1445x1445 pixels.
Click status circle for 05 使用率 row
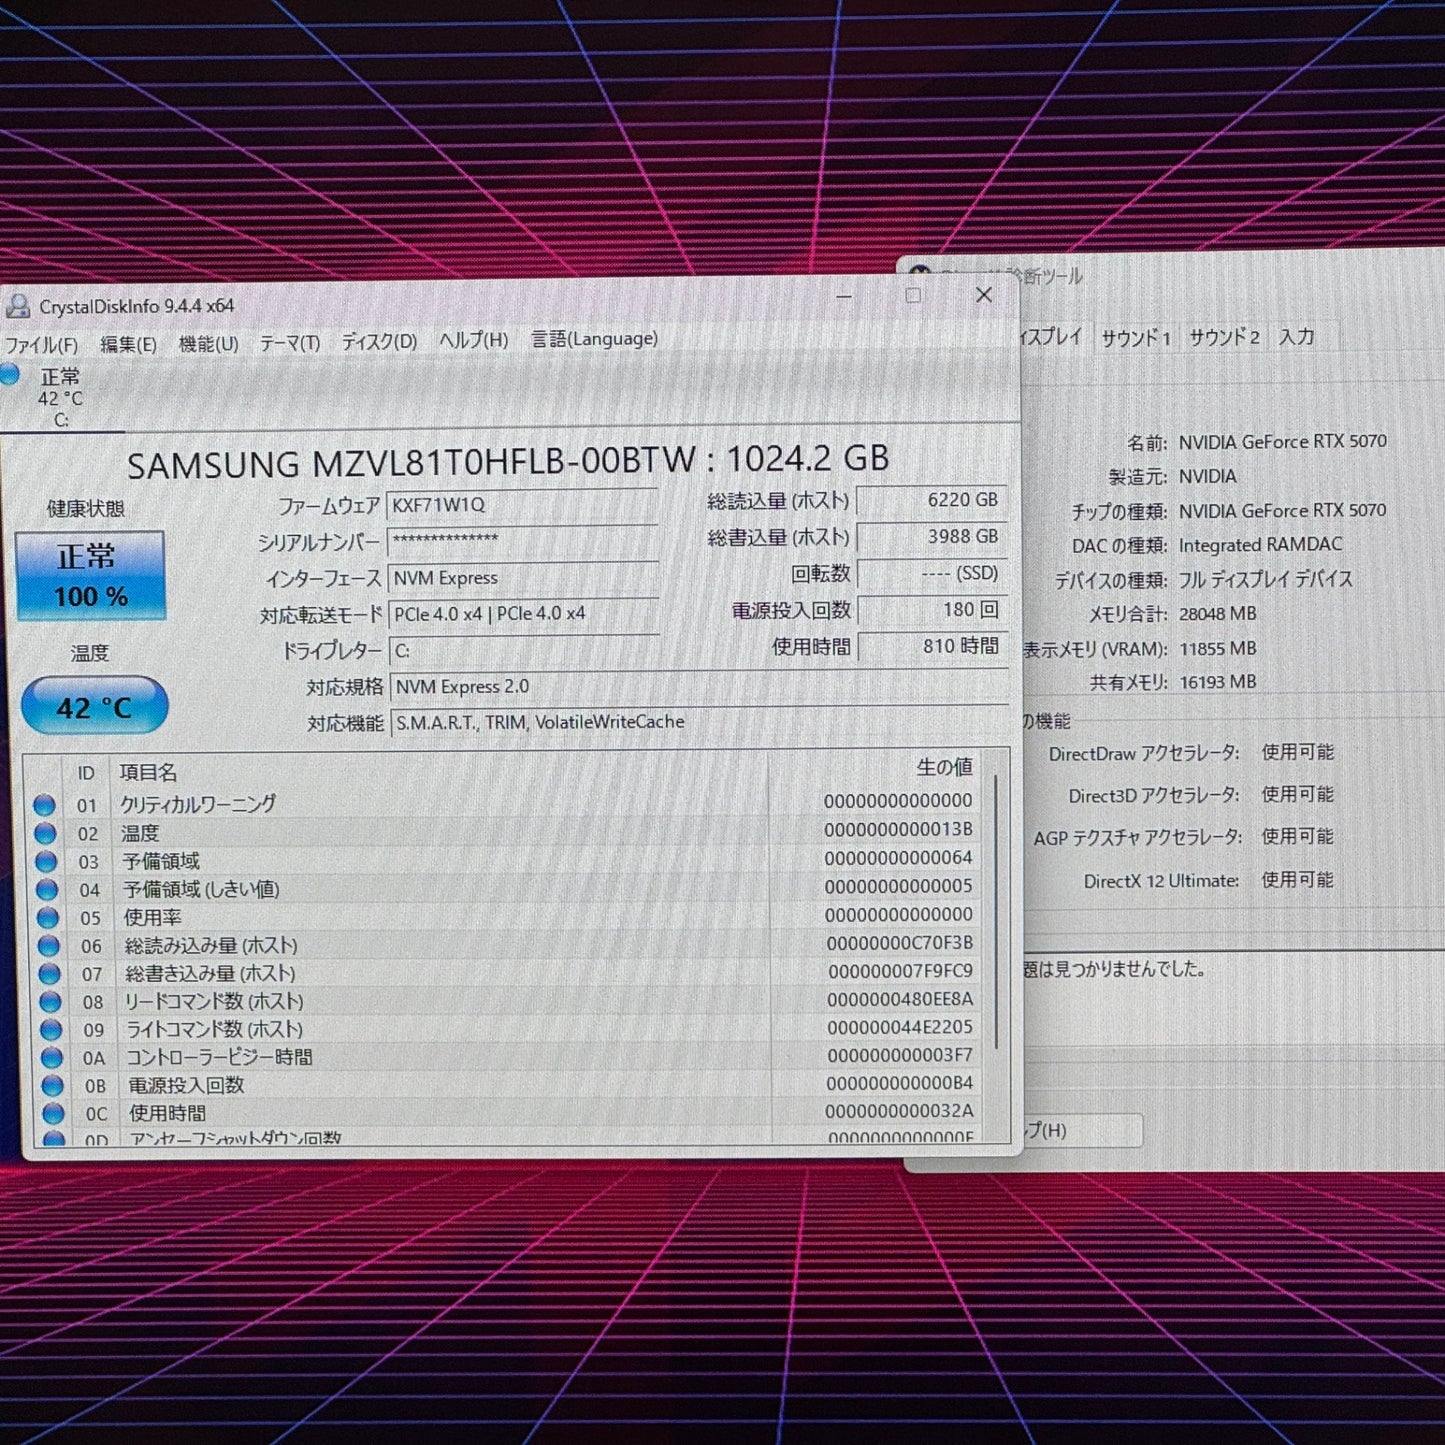click(48, 917)
